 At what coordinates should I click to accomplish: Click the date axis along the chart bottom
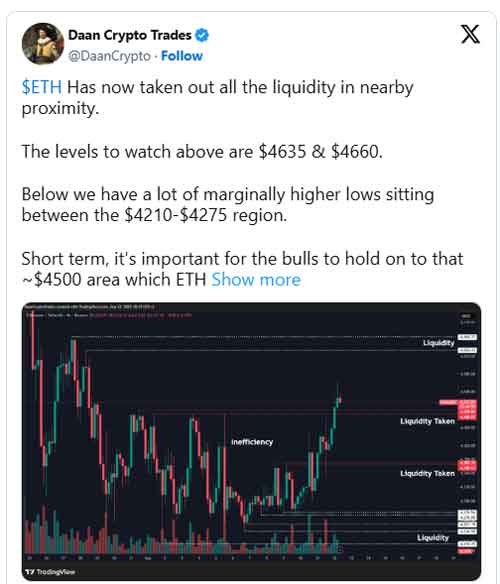(240, 558)
